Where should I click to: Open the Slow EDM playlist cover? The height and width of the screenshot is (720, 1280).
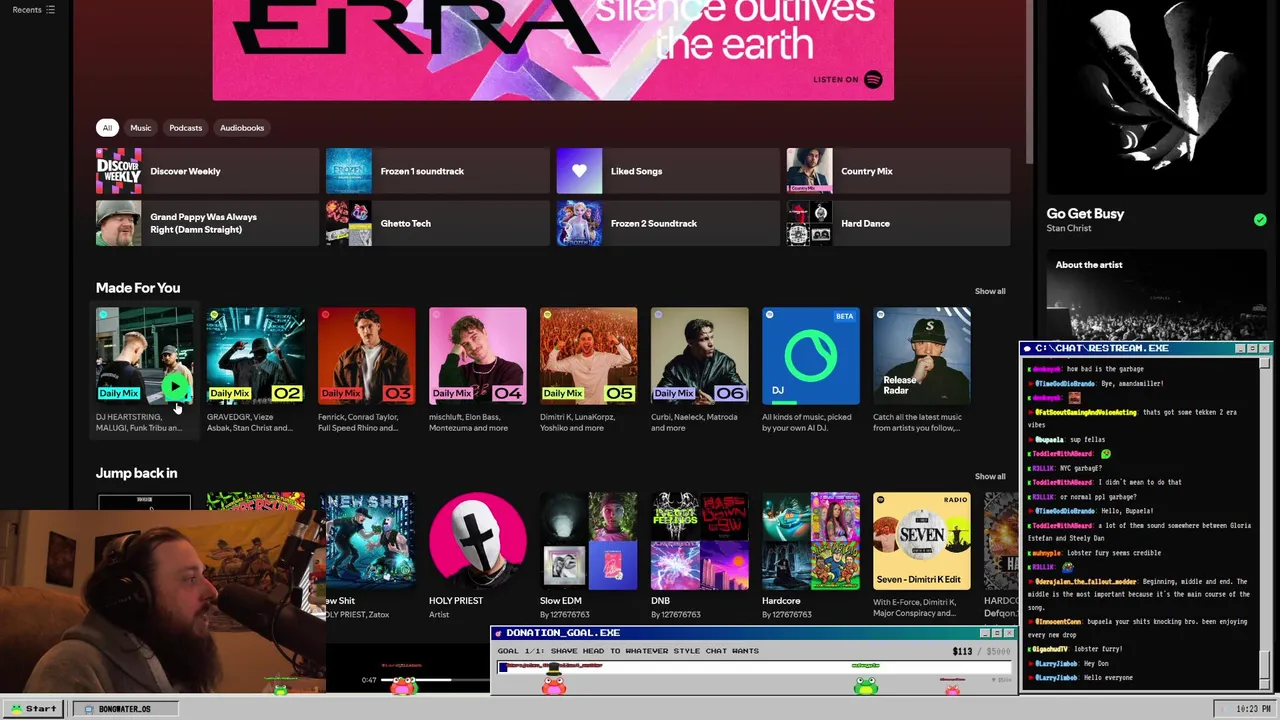point(588,541)
